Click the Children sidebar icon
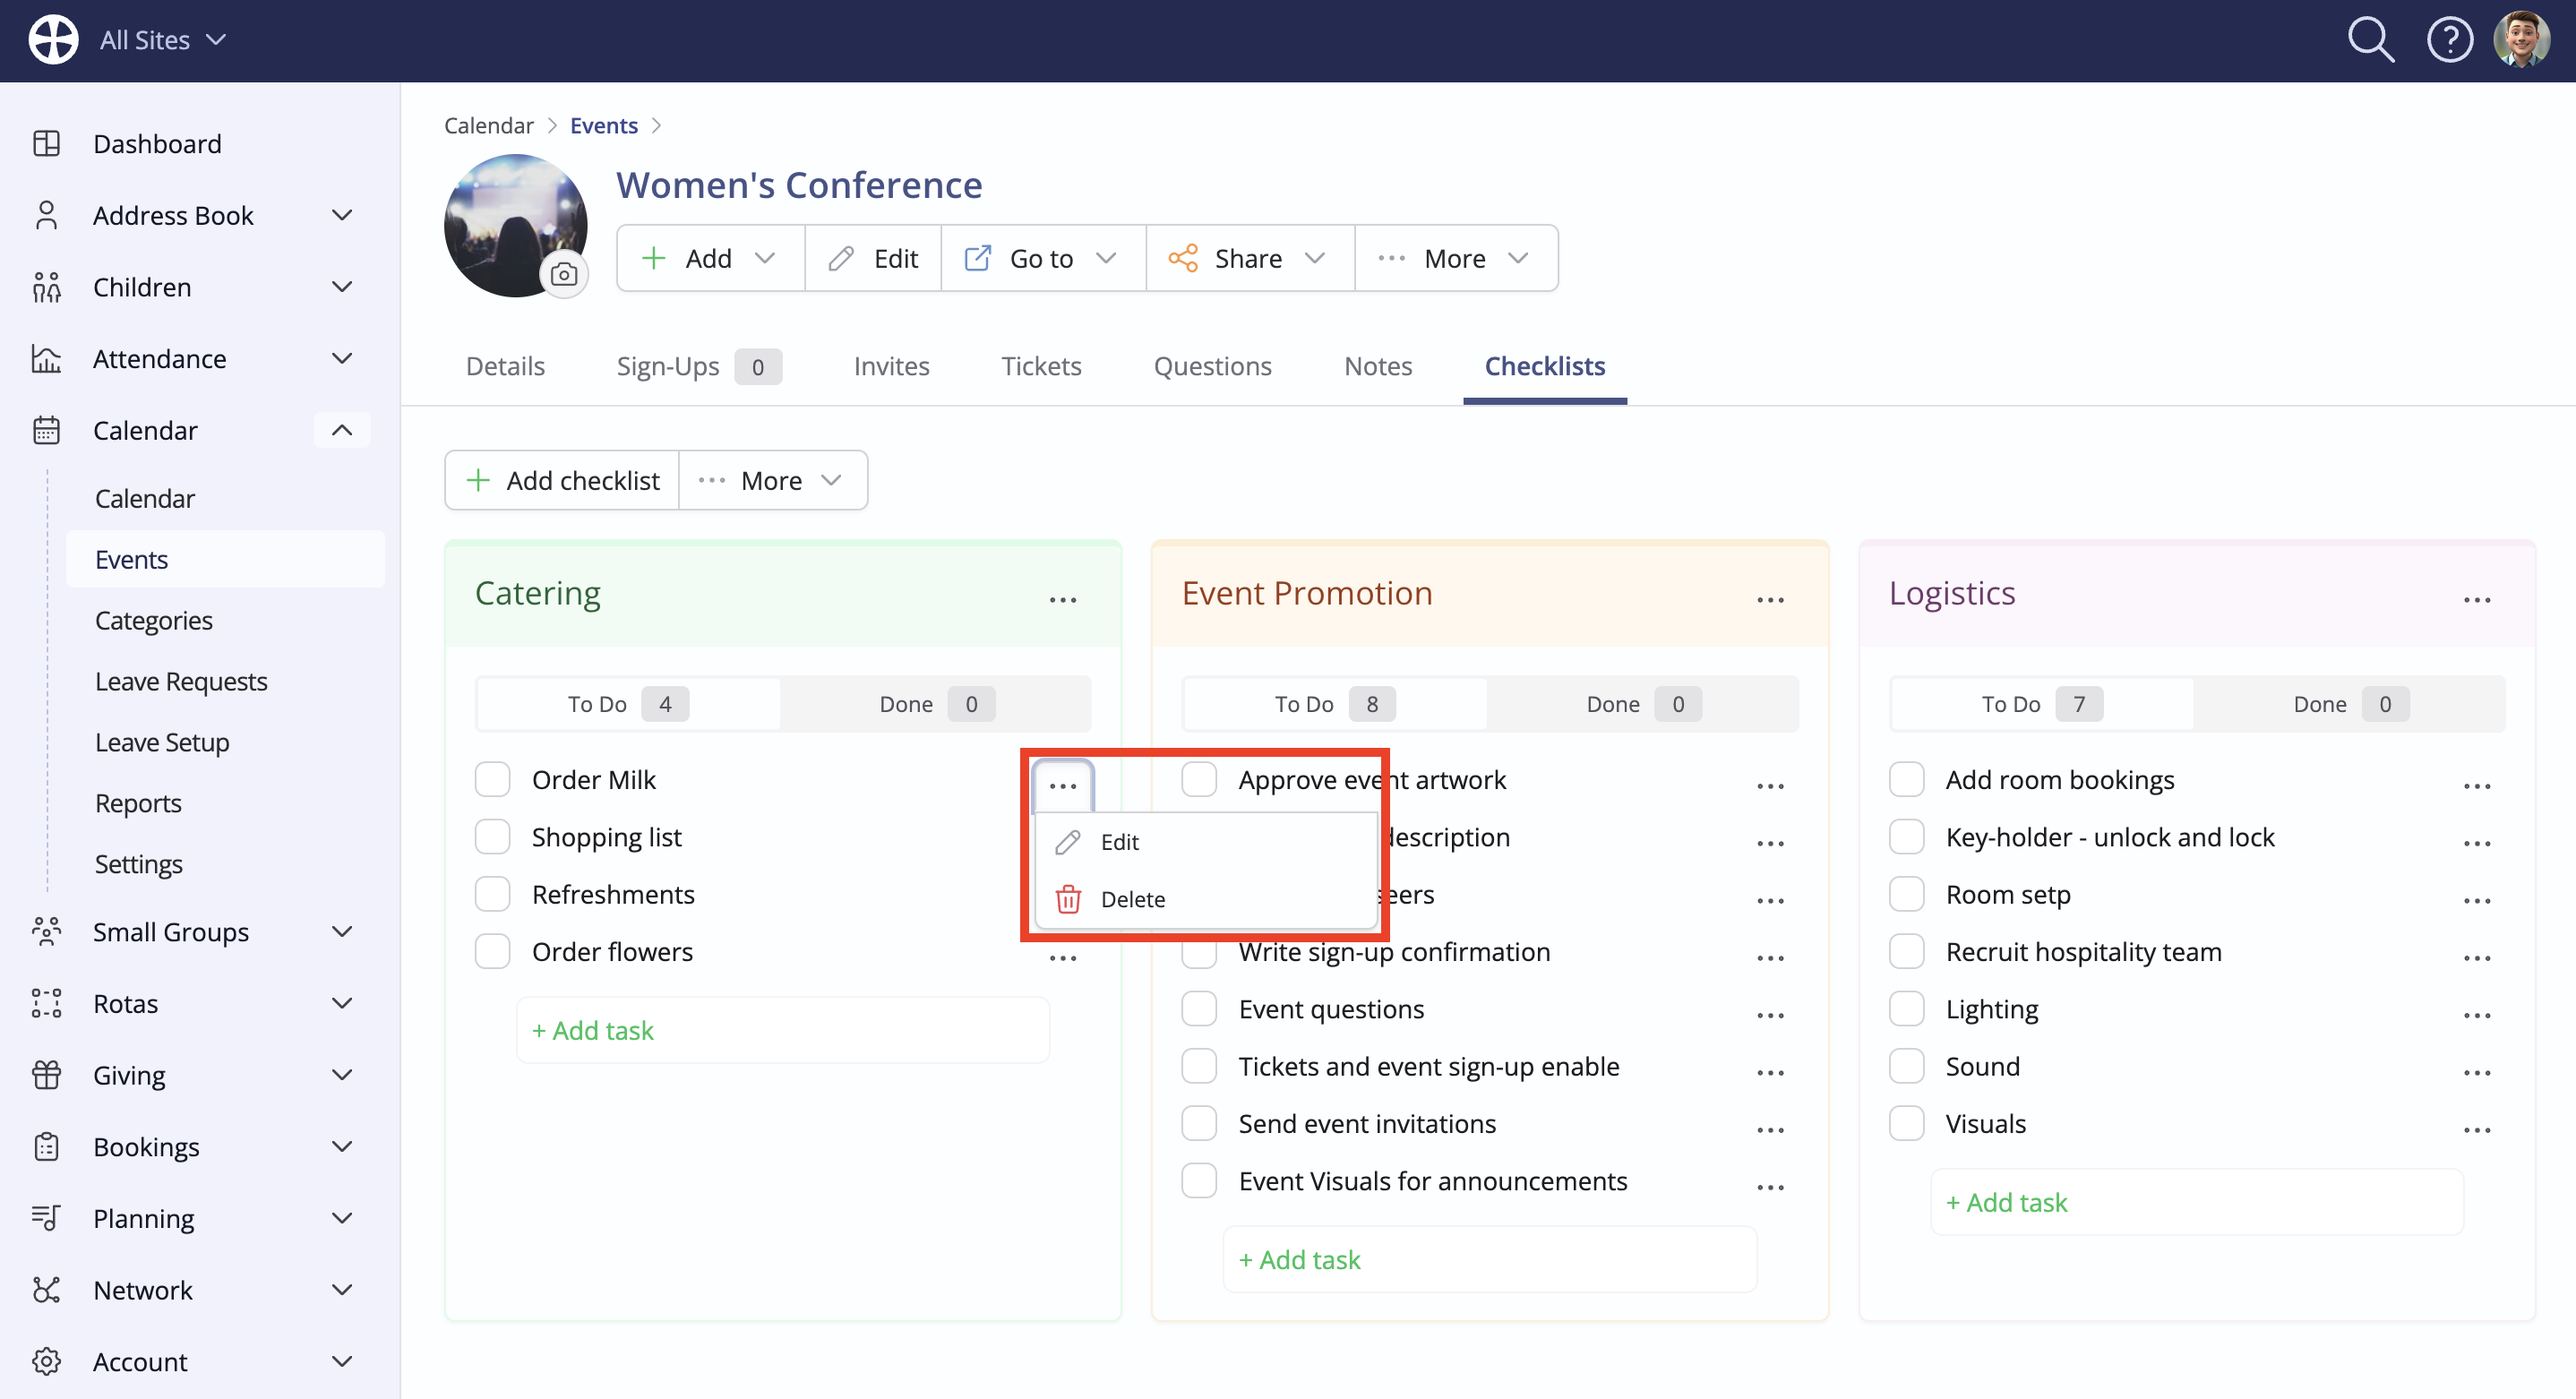Screen dimensions: 2576x1399 click(46, 287)
